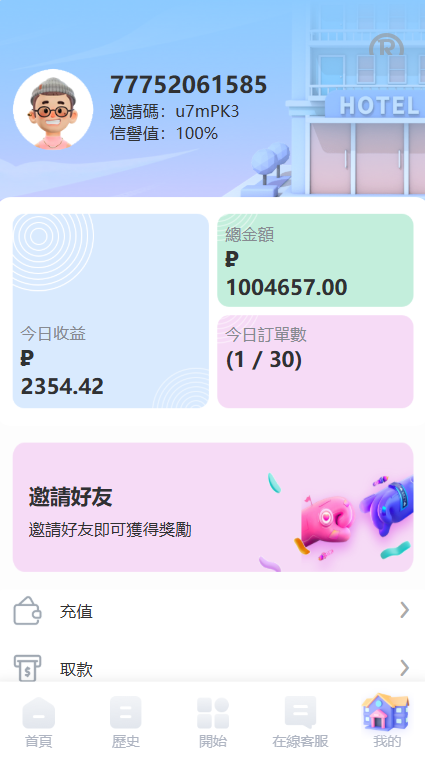Click the user avatar picture
The image size is (425, 770).
(53, 109)
